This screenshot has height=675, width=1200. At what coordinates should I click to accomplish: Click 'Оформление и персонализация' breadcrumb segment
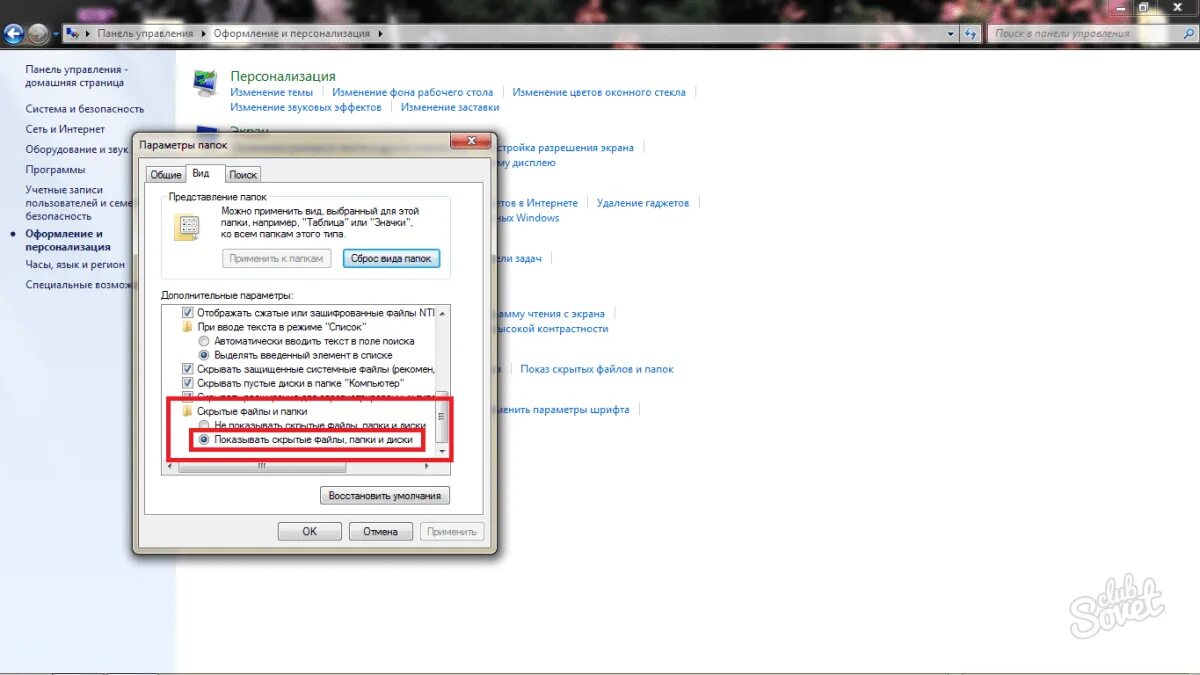(291, 33)
